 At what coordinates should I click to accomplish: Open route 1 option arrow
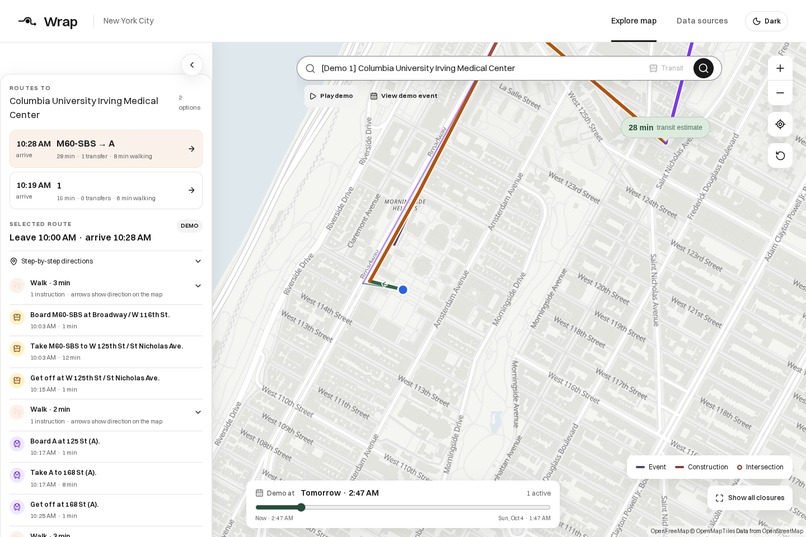point(191,190)
